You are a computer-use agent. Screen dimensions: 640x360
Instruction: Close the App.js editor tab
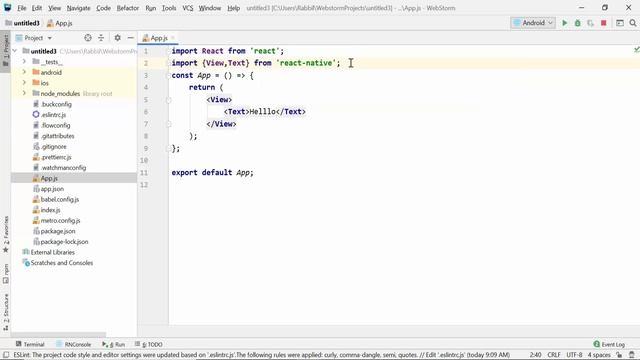pos(173,38)
